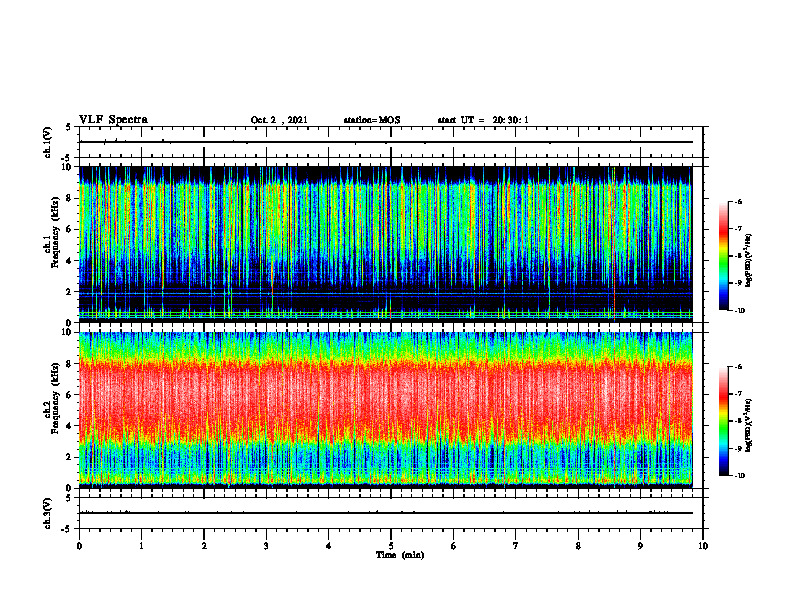This screenshot has height=612, width=792.
Task: Click time axis tick label "8"
Action: point(578,546)
